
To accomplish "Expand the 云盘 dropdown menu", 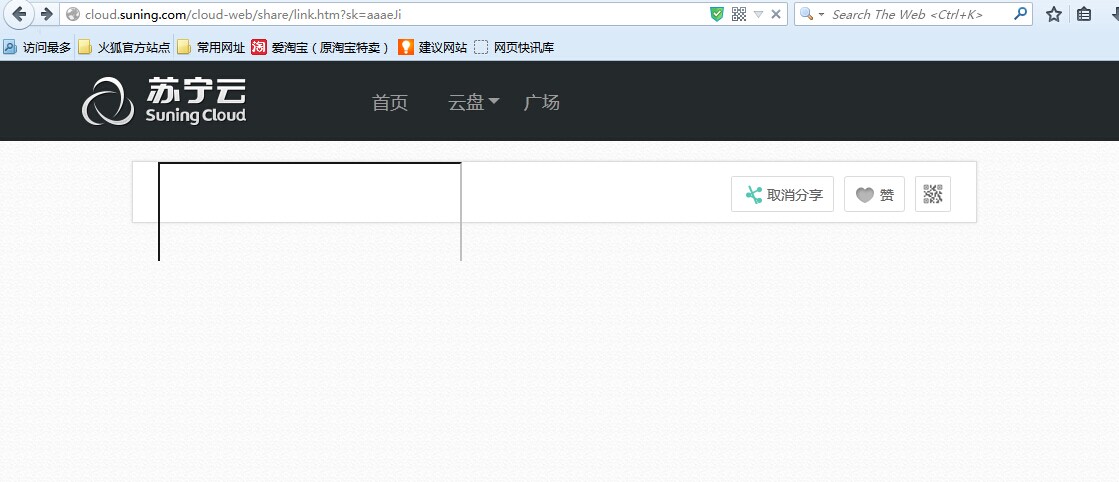I will pos(474,103).
